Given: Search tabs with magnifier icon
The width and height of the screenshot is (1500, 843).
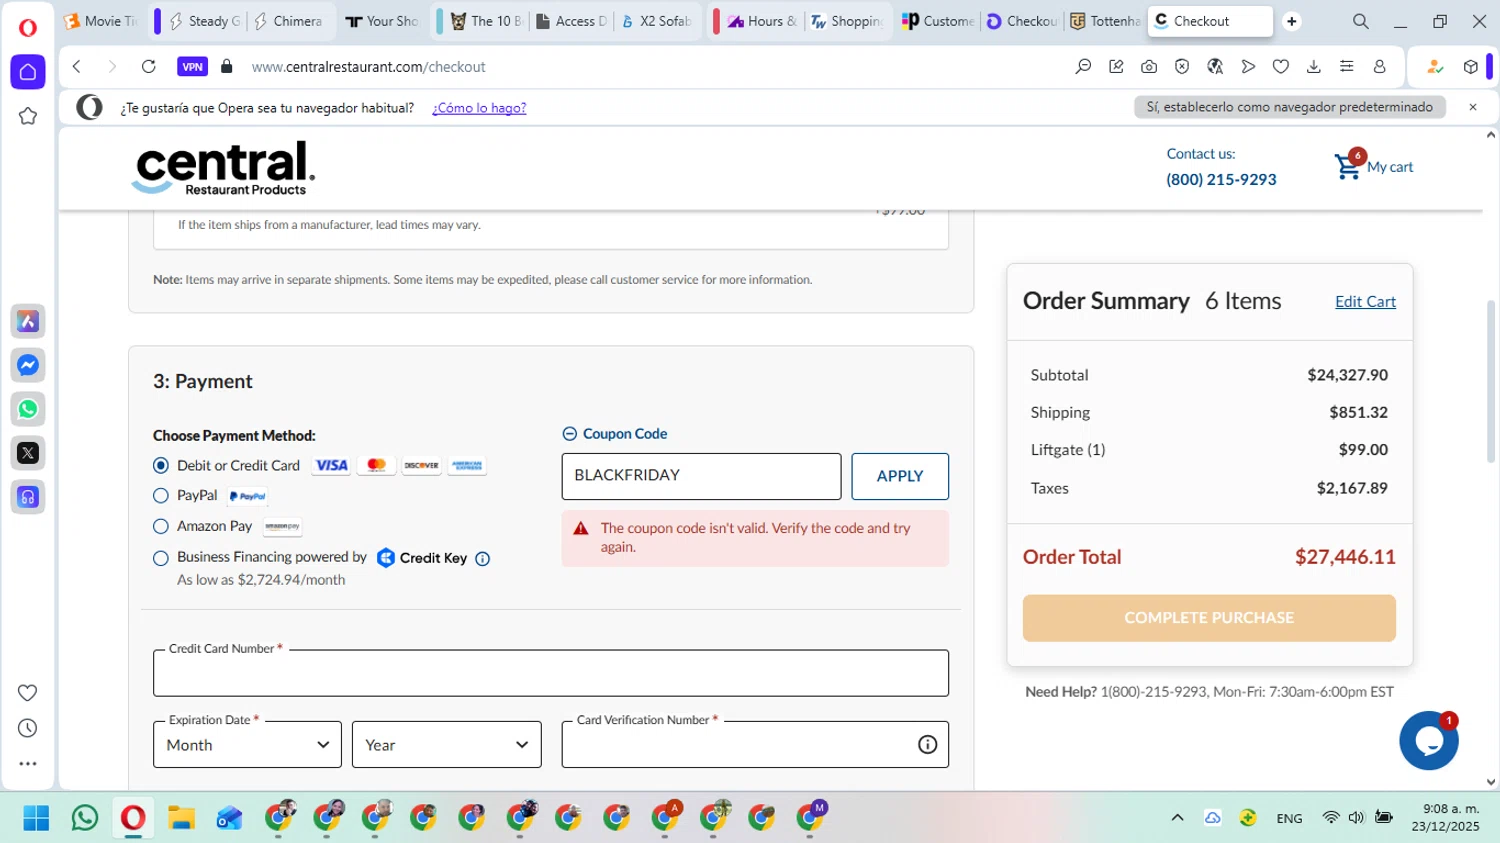Looking at the screenshot, I should click(x=1361, y=21).
